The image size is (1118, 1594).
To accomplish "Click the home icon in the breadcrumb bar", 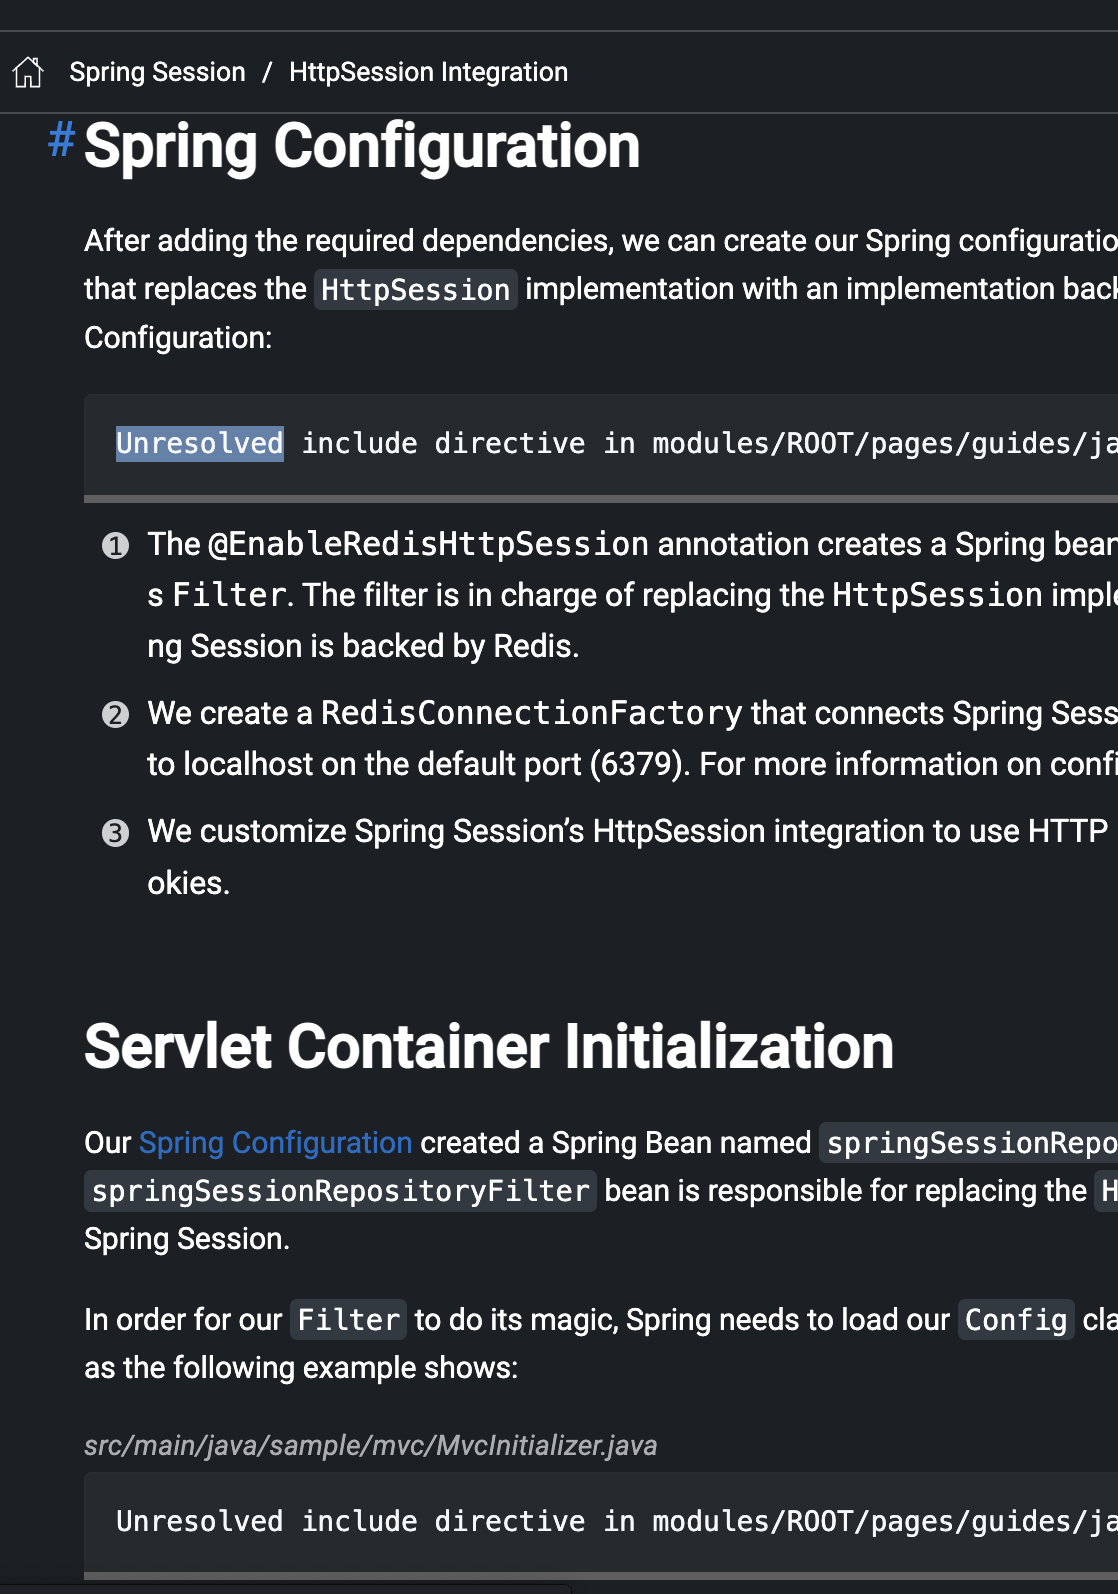I will [x=28, y=71].
